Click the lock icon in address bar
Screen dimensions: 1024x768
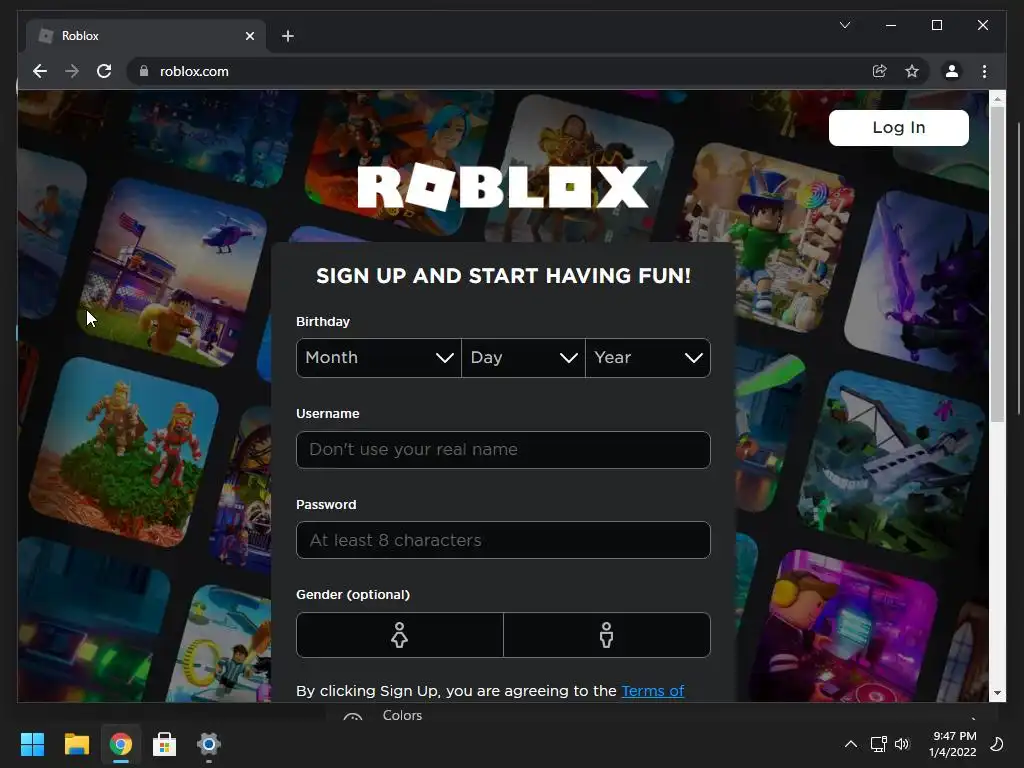[x=144, y=71]
